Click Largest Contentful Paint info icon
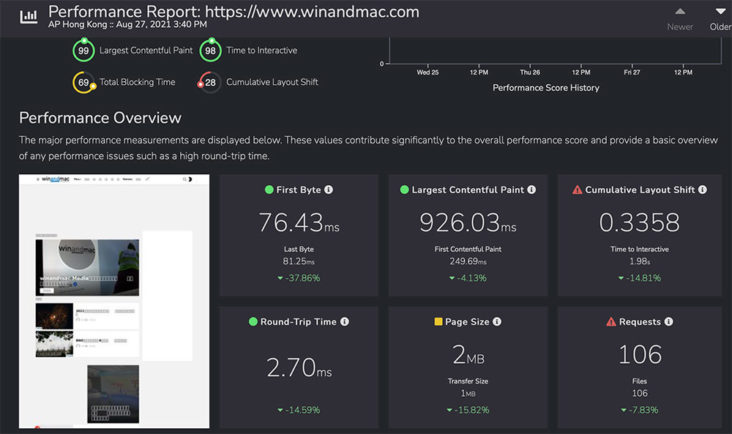732x434 pixels. point(532,190)
